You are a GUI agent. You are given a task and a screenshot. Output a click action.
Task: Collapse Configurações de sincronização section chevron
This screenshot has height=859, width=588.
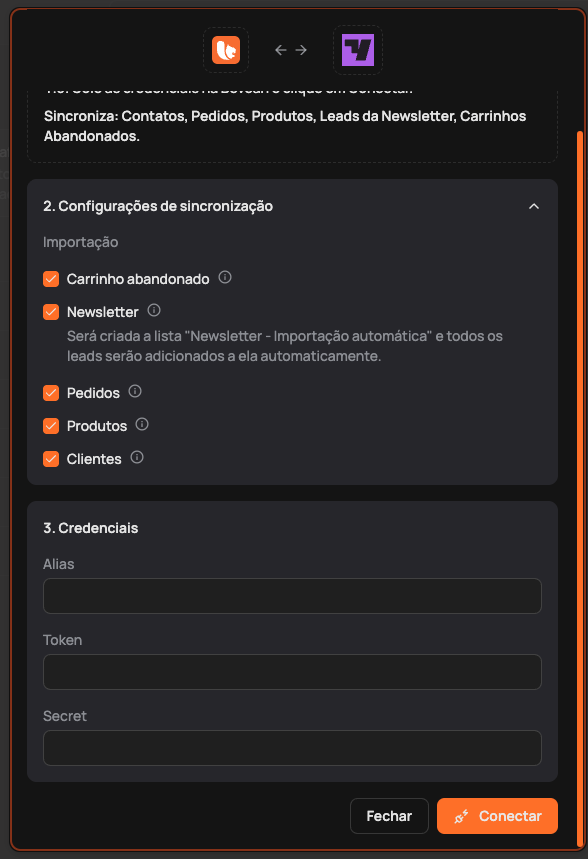click(x=534, y=207)
